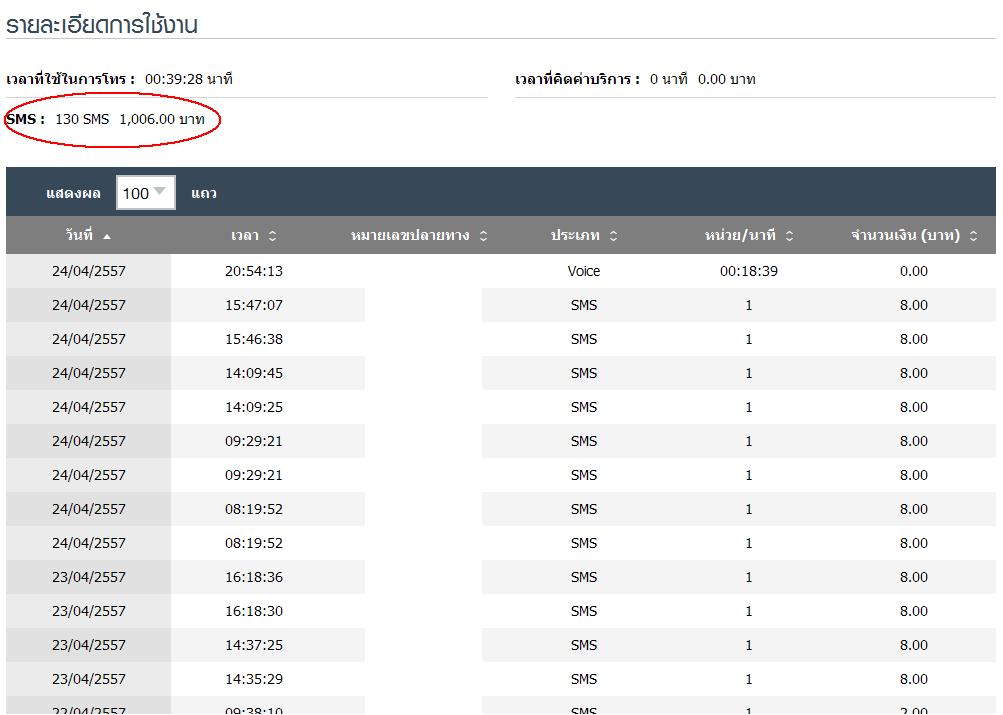Click the แสดงผล label
The height and width of the screenshot is (715, 1003).
(73, 193)
